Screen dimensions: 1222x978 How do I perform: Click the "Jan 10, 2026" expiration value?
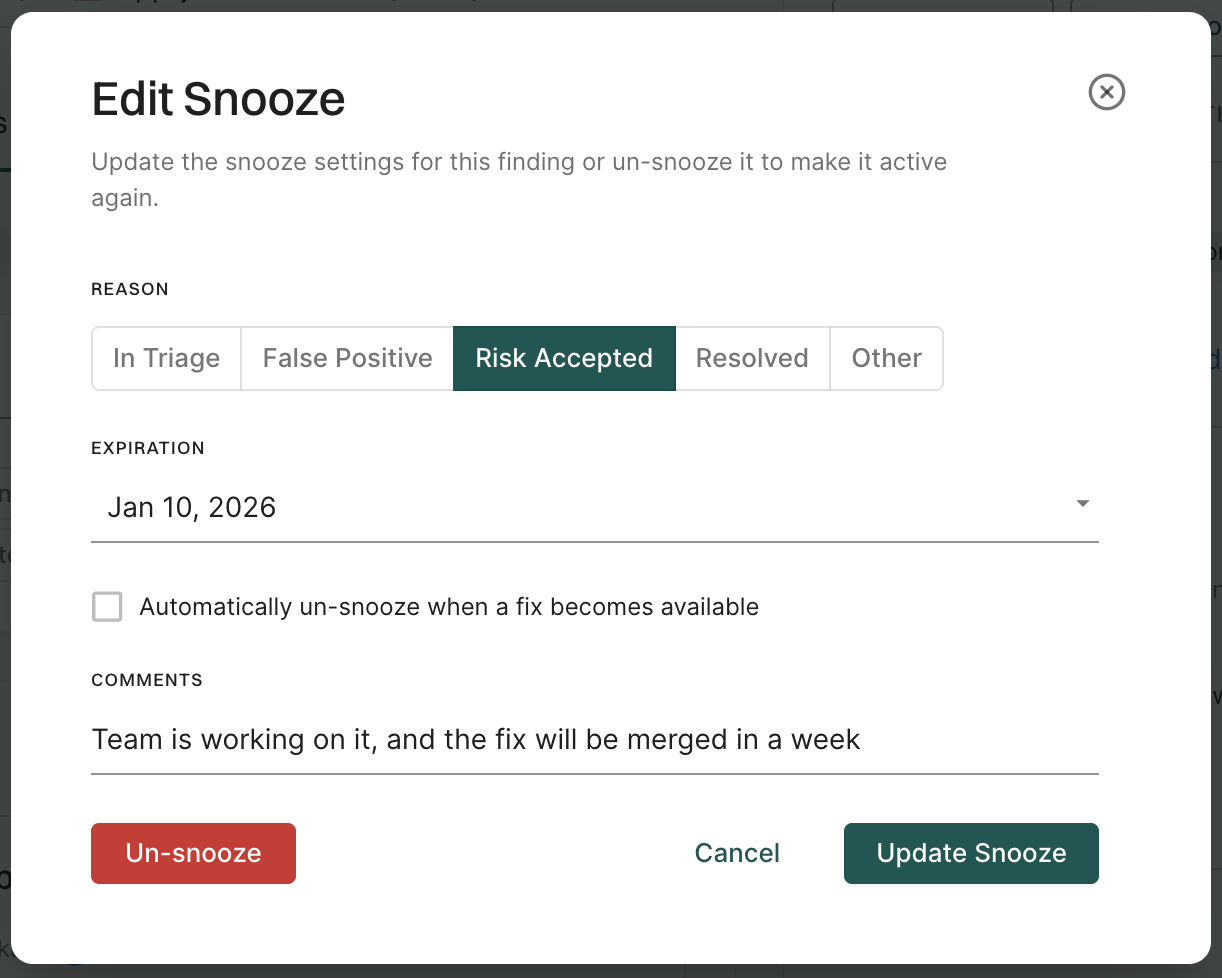[x=191, y=507]
